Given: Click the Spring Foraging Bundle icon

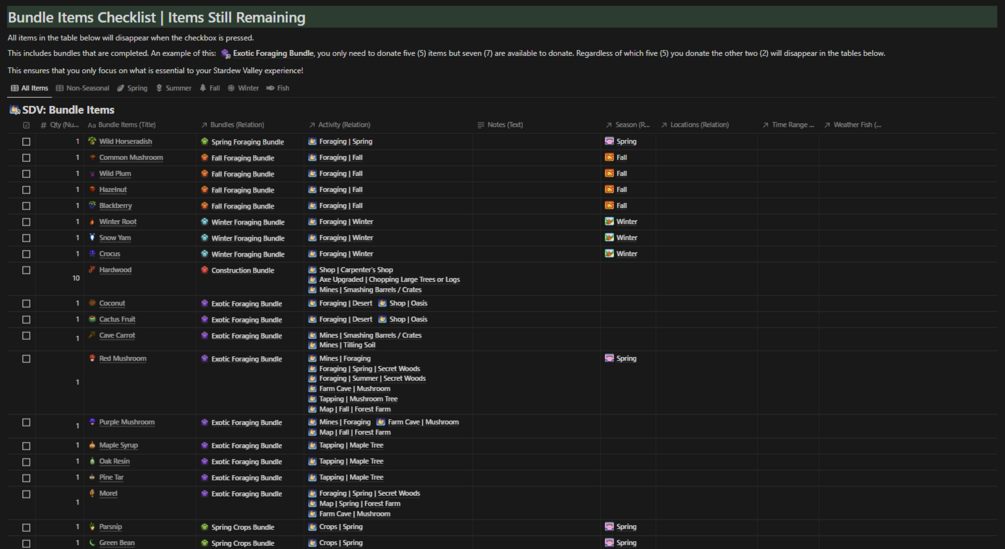Looking at the screenshot, I should point(204,142).
